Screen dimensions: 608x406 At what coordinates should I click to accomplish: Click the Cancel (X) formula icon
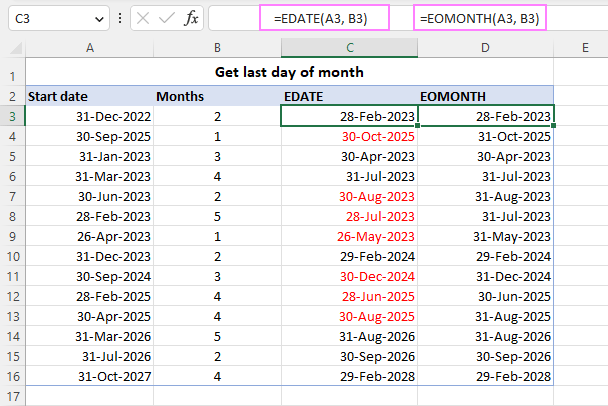click(x=143, y=18)
